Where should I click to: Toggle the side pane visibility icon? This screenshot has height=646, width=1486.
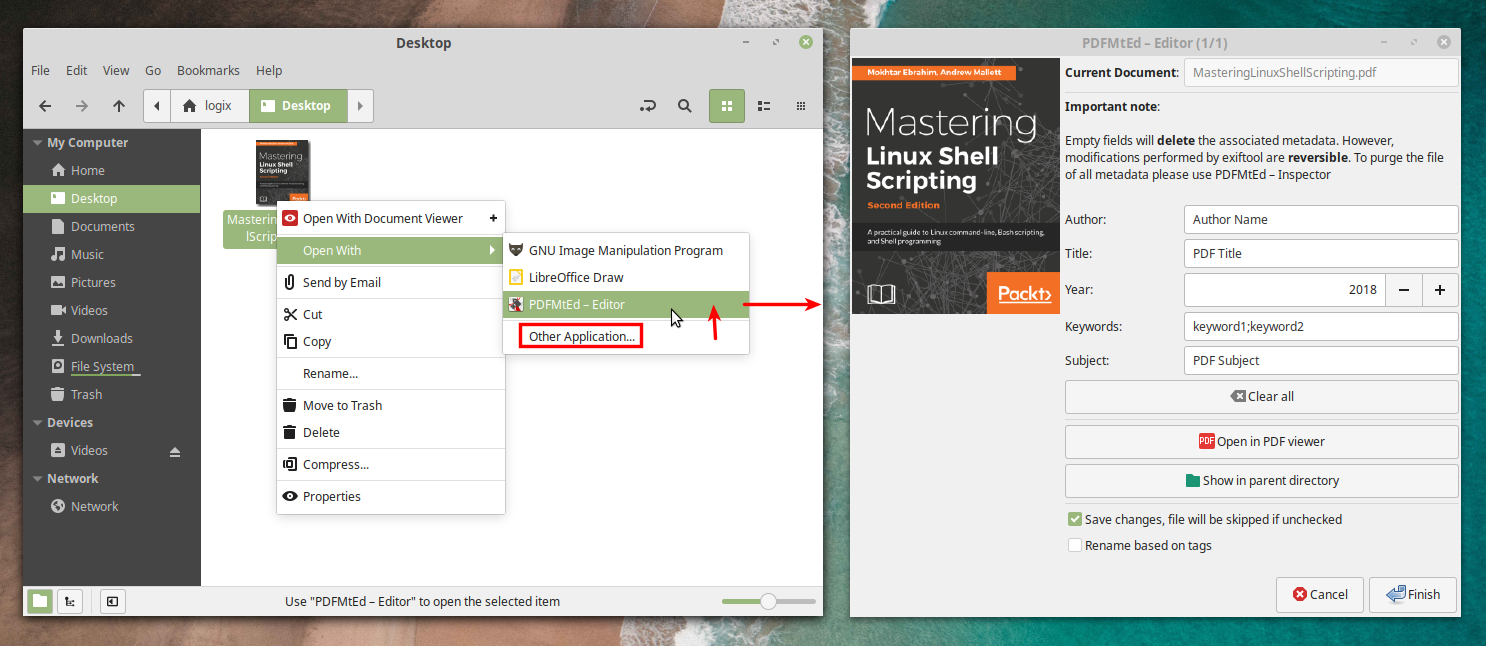tap(112, 601)
